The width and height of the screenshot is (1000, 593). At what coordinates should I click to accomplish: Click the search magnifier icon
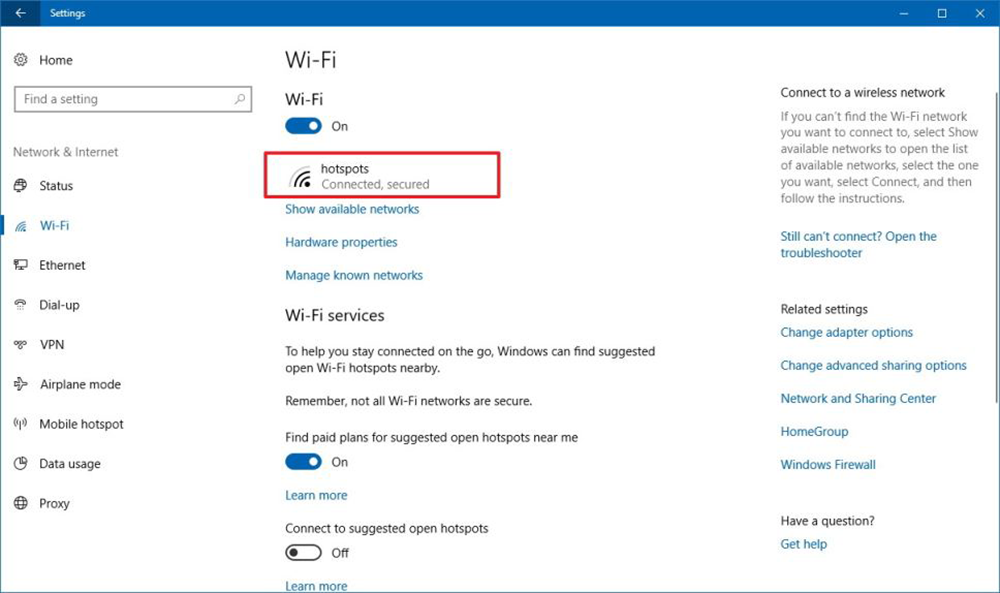tap(240, 99)
